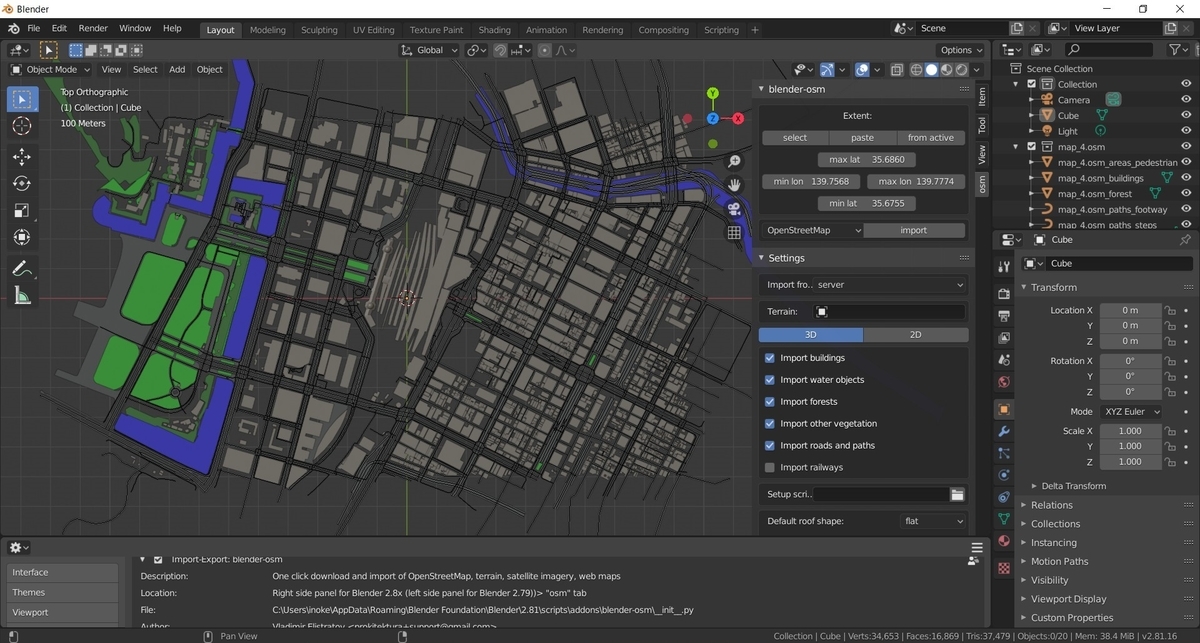
Task: Click the viewport zoom magnifier icon
Action: 734,161
